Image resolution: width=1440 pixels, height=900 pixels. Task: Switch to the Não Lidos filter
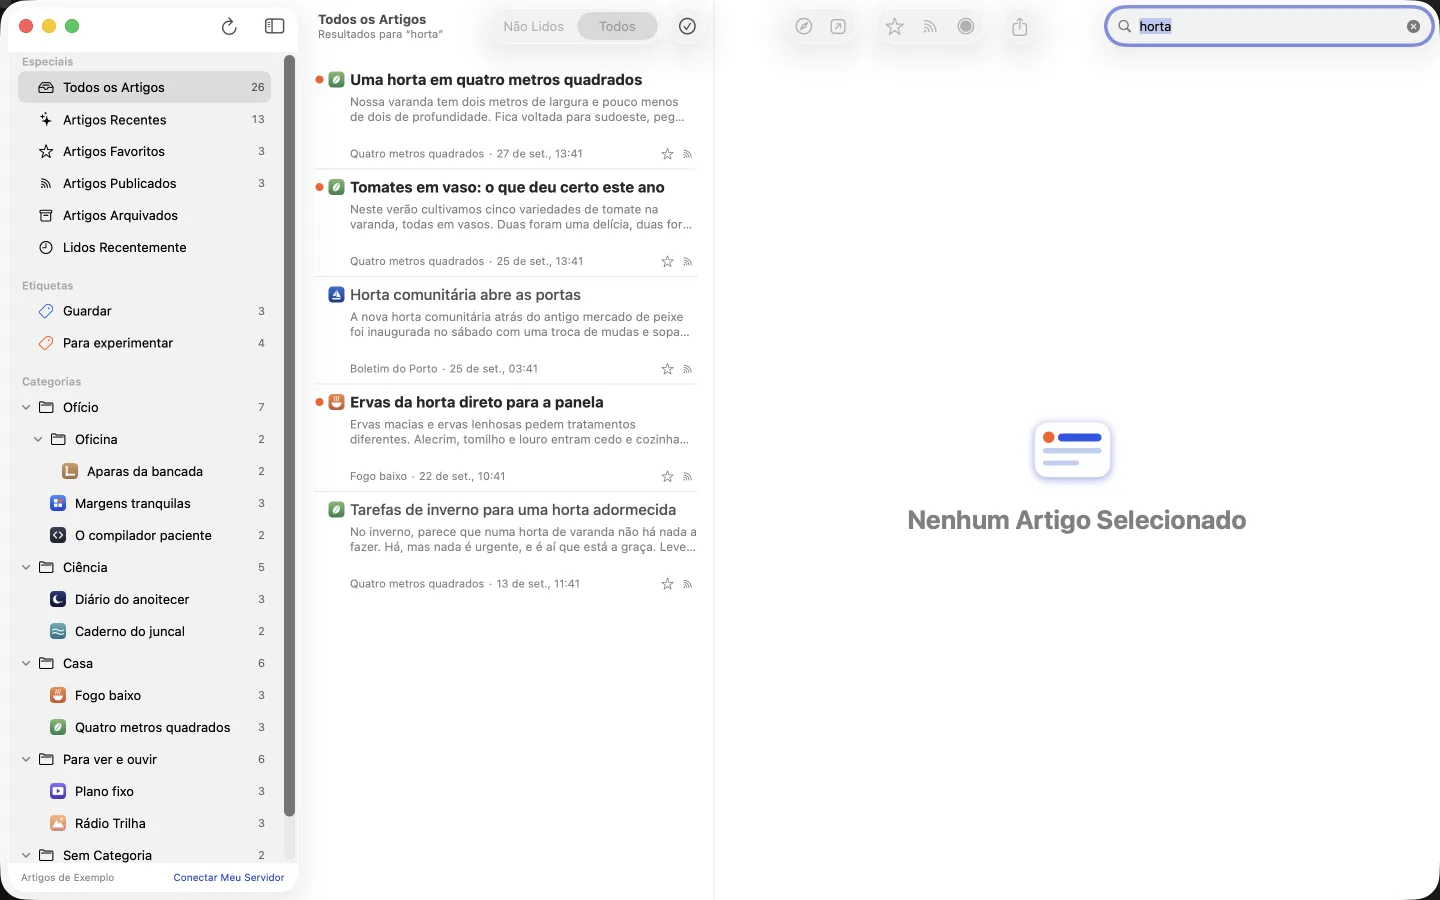click(x=533, y=27)
